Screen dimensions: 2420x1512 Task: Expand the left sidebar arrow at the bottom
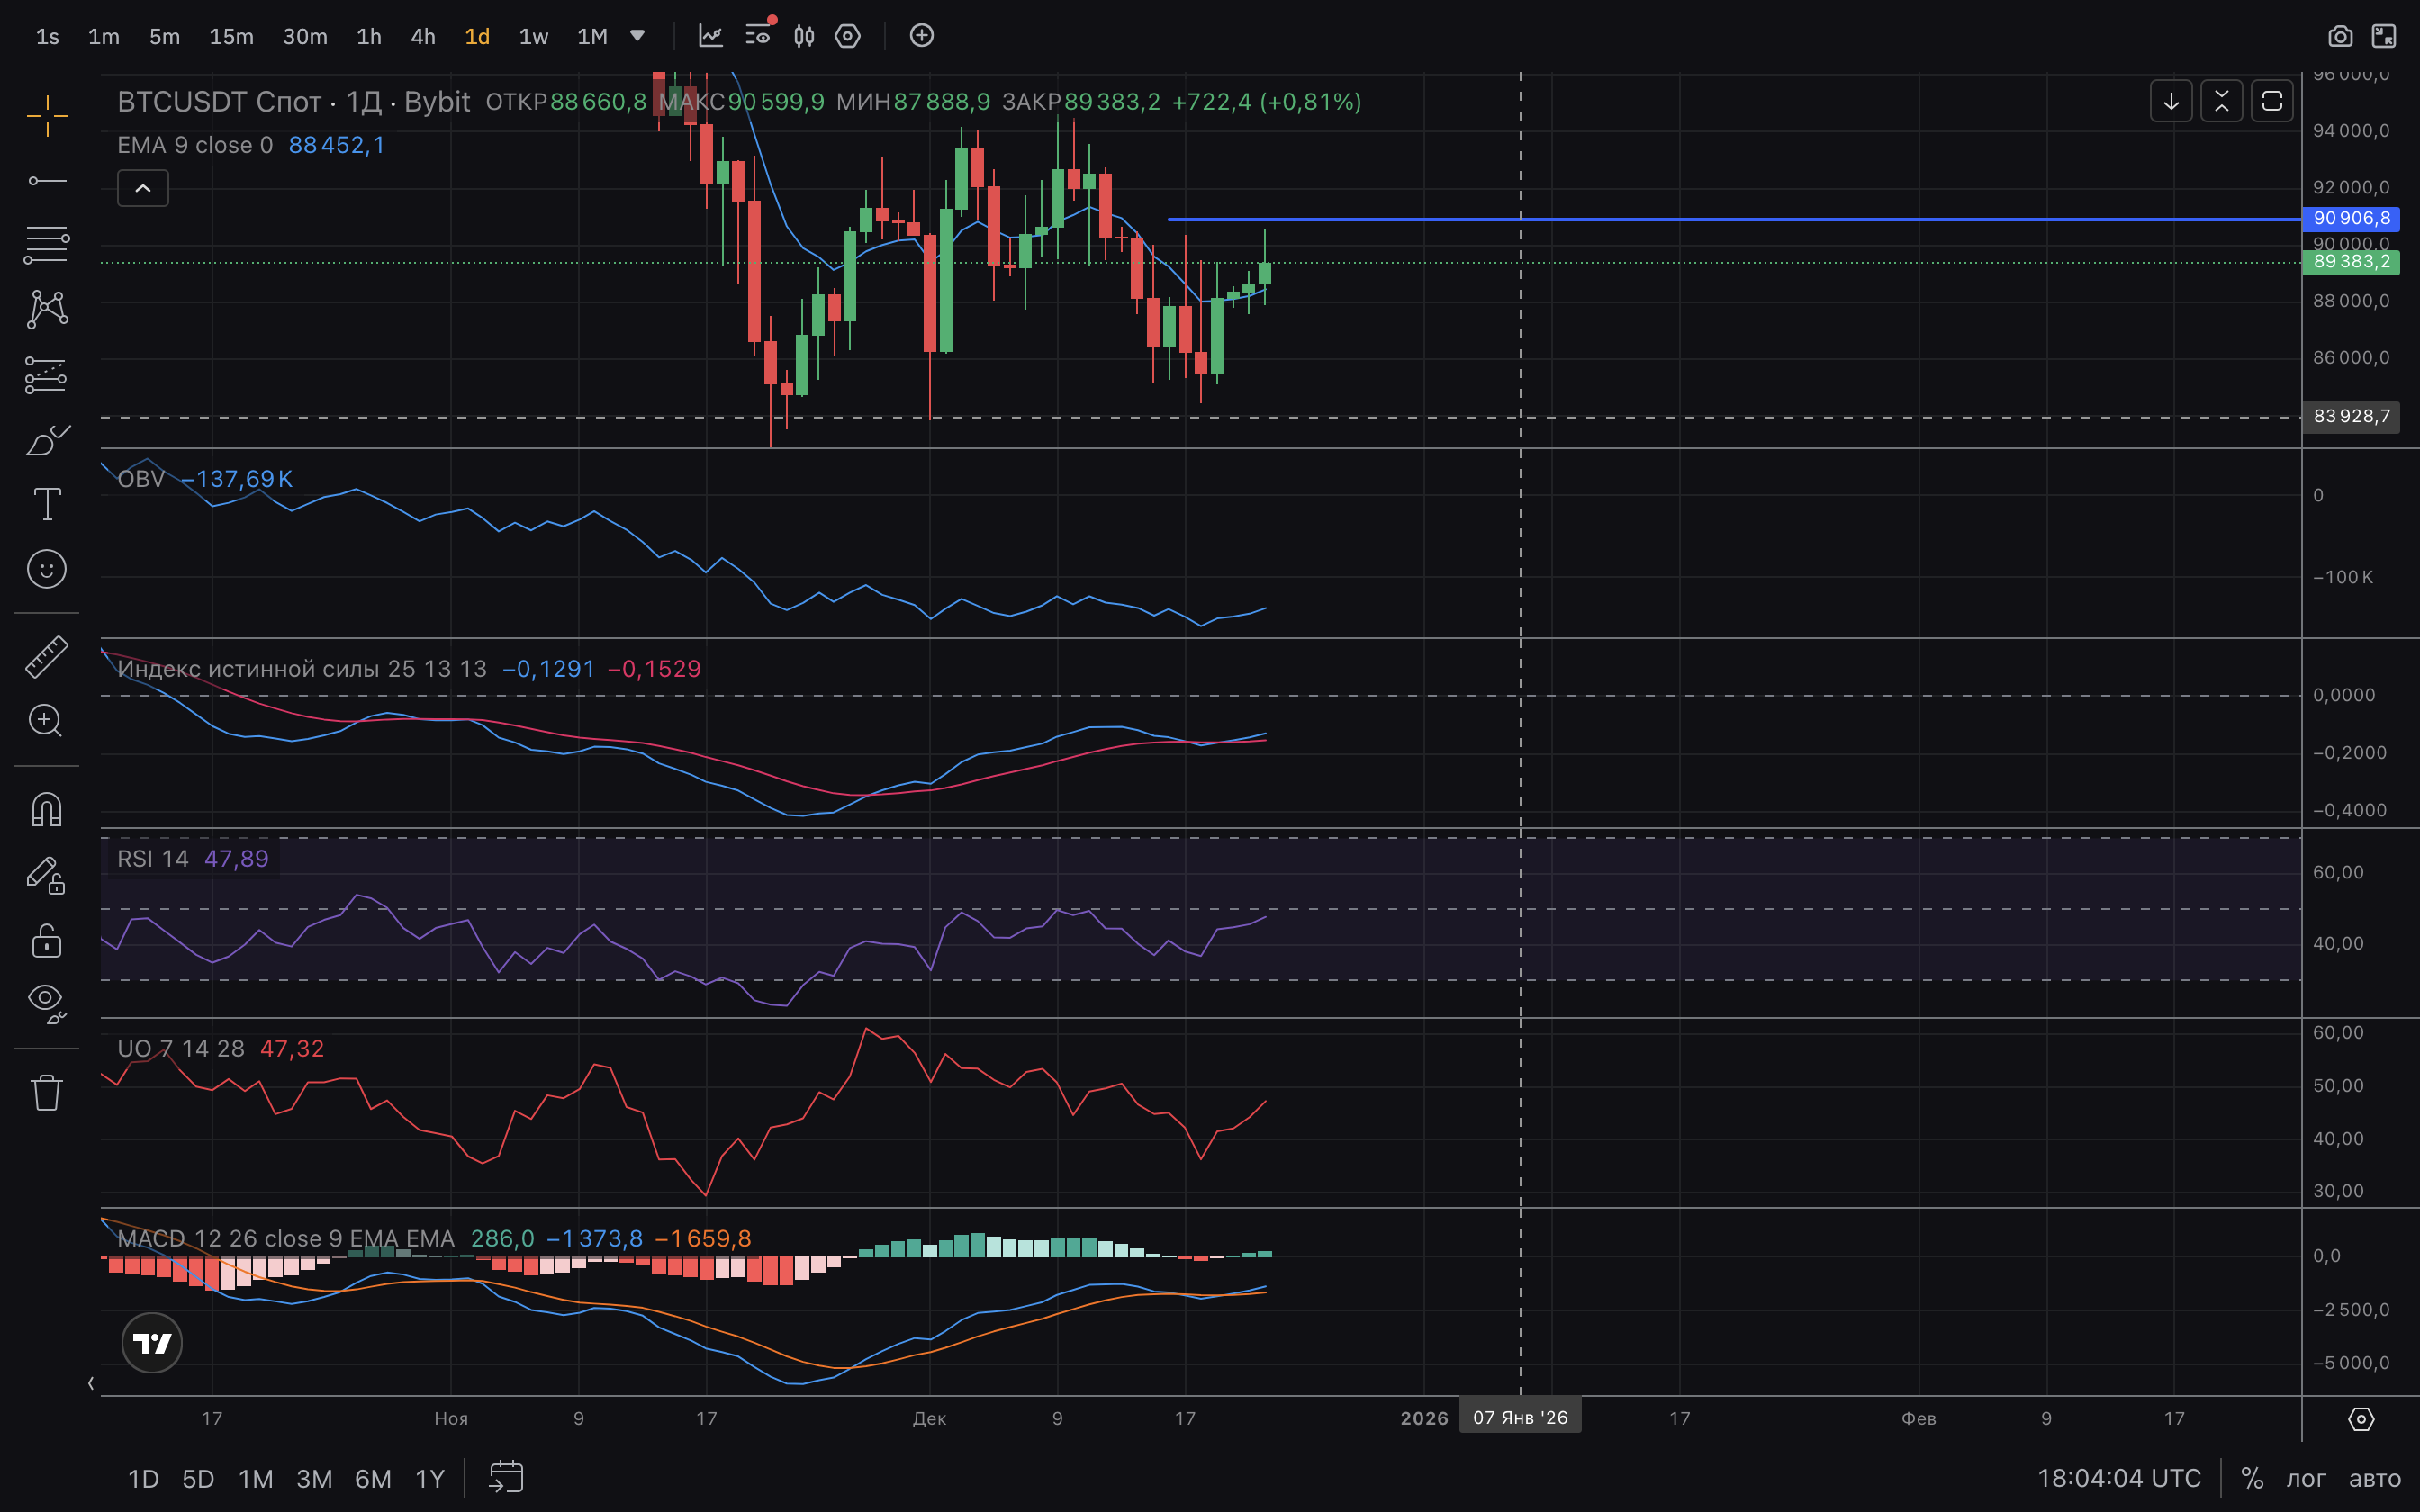pos(91,1383)
